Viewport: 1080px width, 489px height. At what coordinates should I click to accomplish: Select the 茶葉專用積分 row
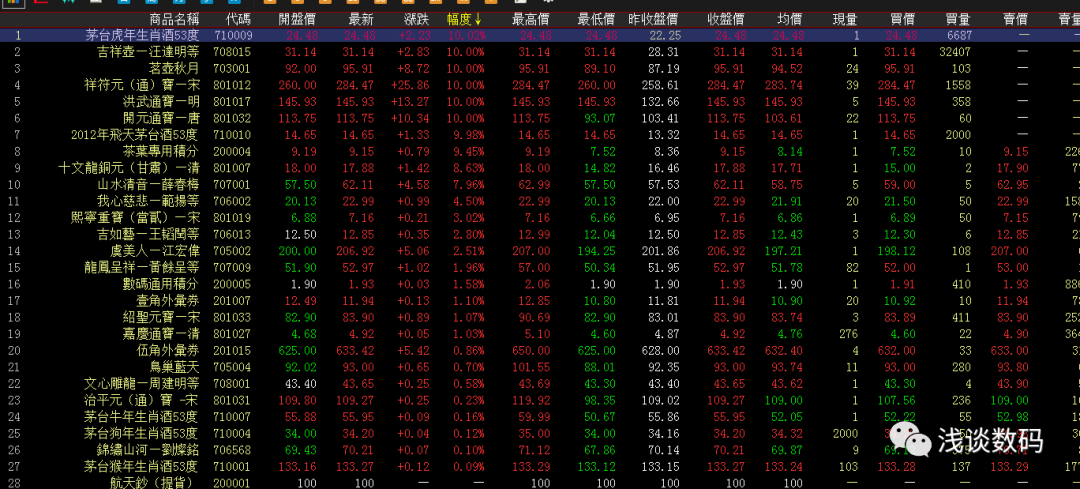click(540, 152)
